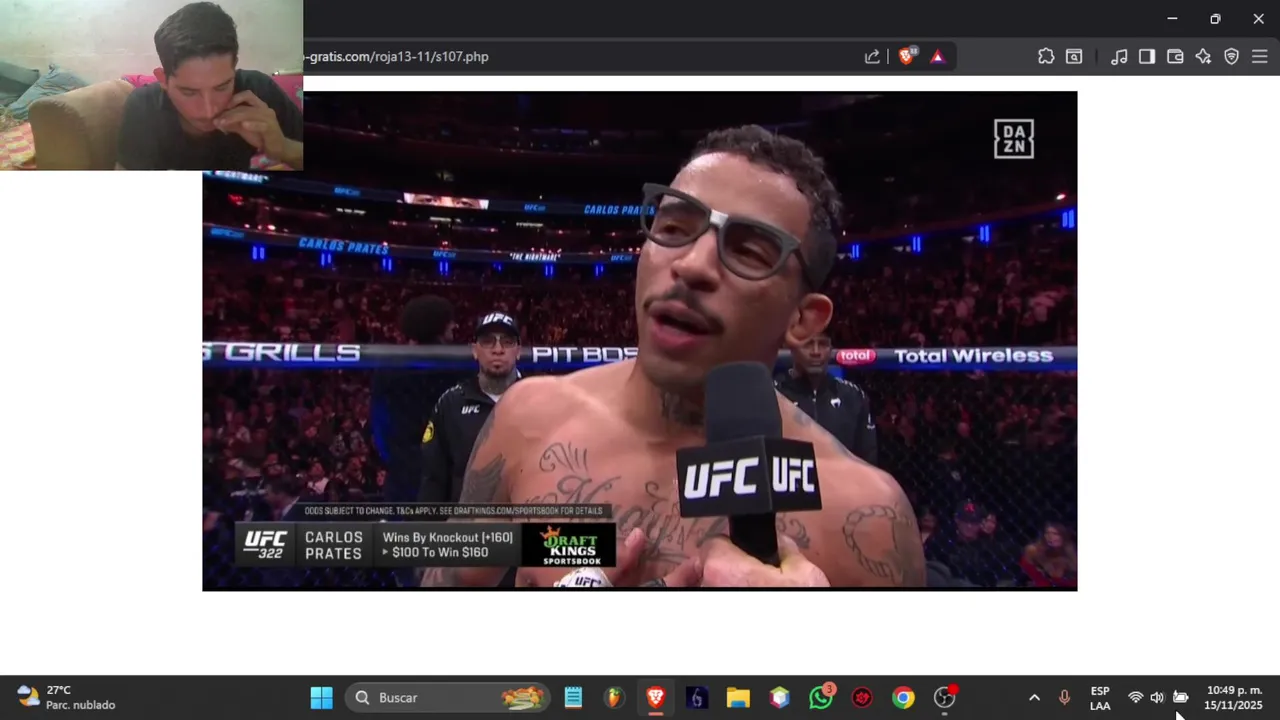This screenshot has width=1280, height=720.
Task: Open OBS Studio recording app icon
Action: pyautogui.click(x=945, y=698)
